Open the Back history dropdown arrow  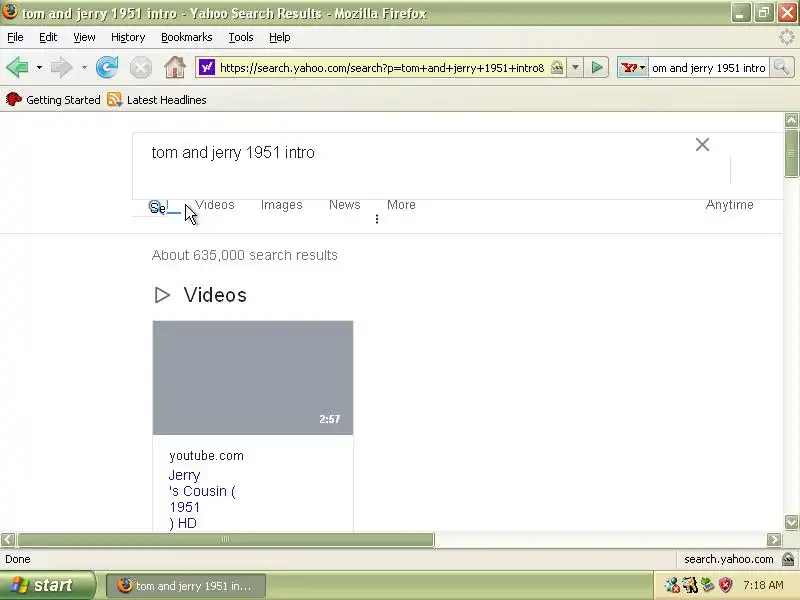click(39, 67)
